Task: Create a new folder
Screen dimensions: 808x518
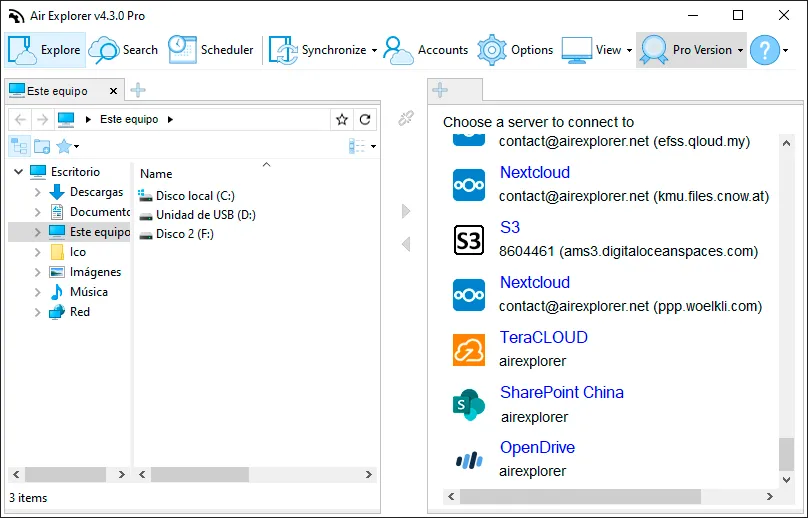Action: point(42,146)
